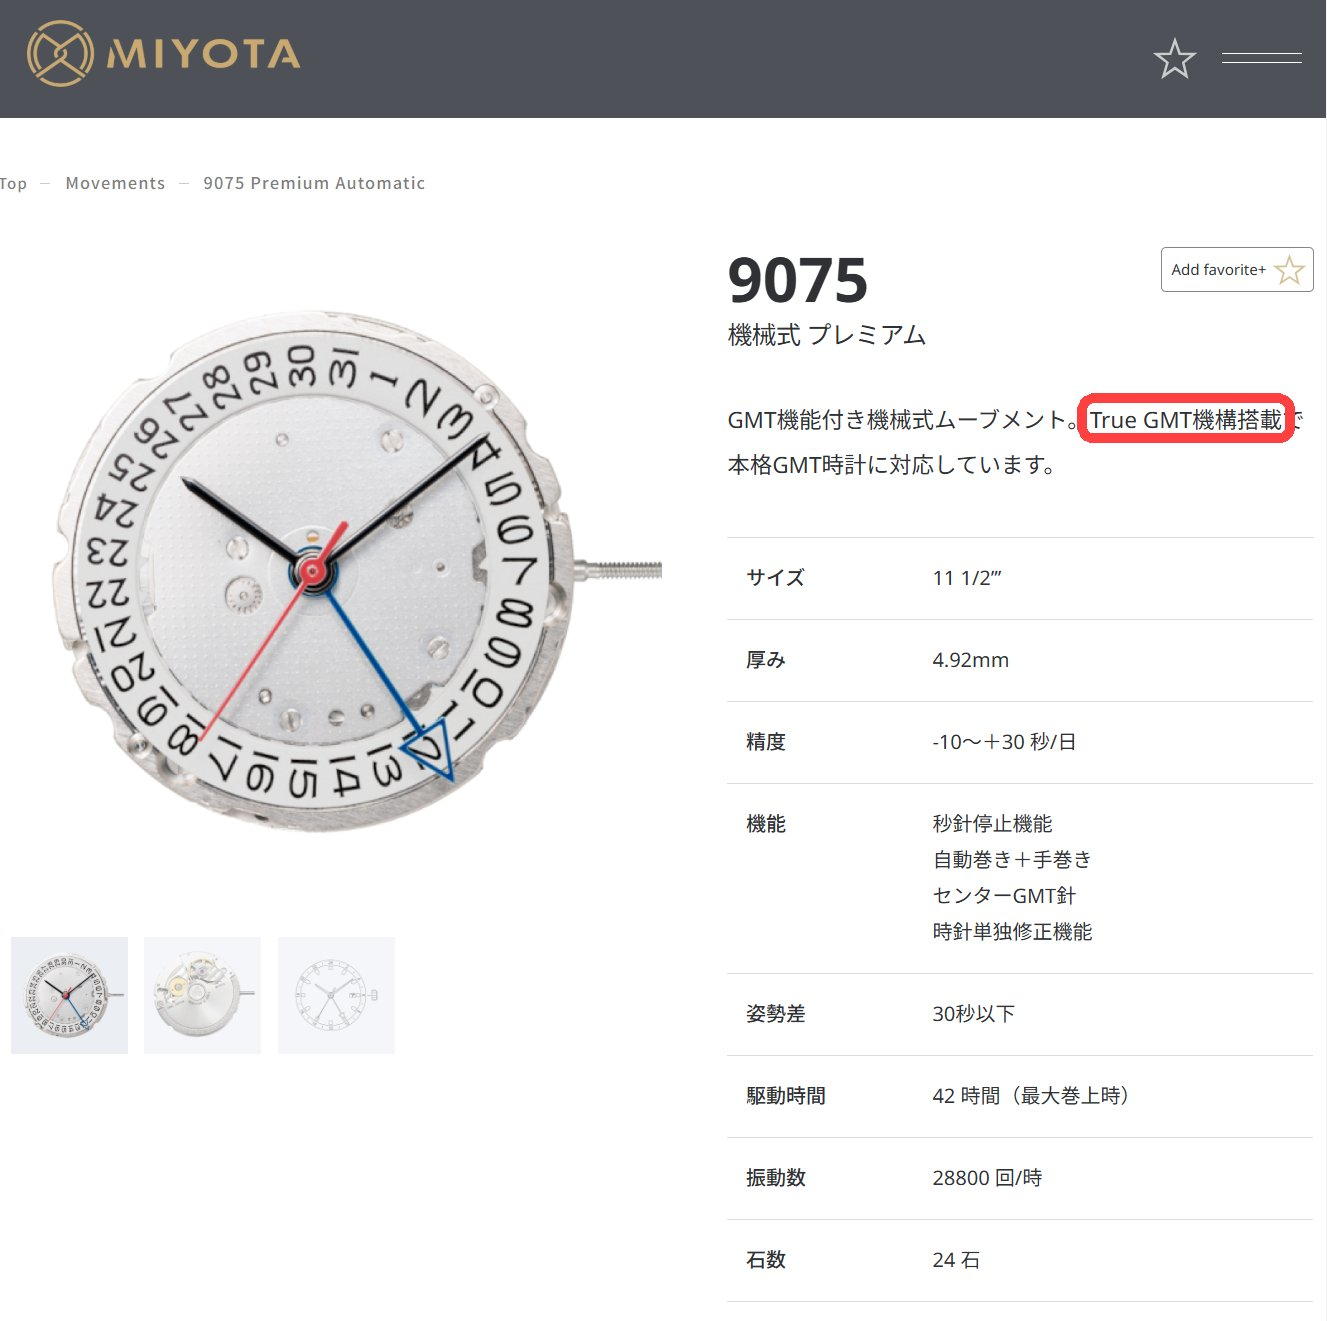
Task: Click the 姿勢差 row label
Action: point(775,1014)
